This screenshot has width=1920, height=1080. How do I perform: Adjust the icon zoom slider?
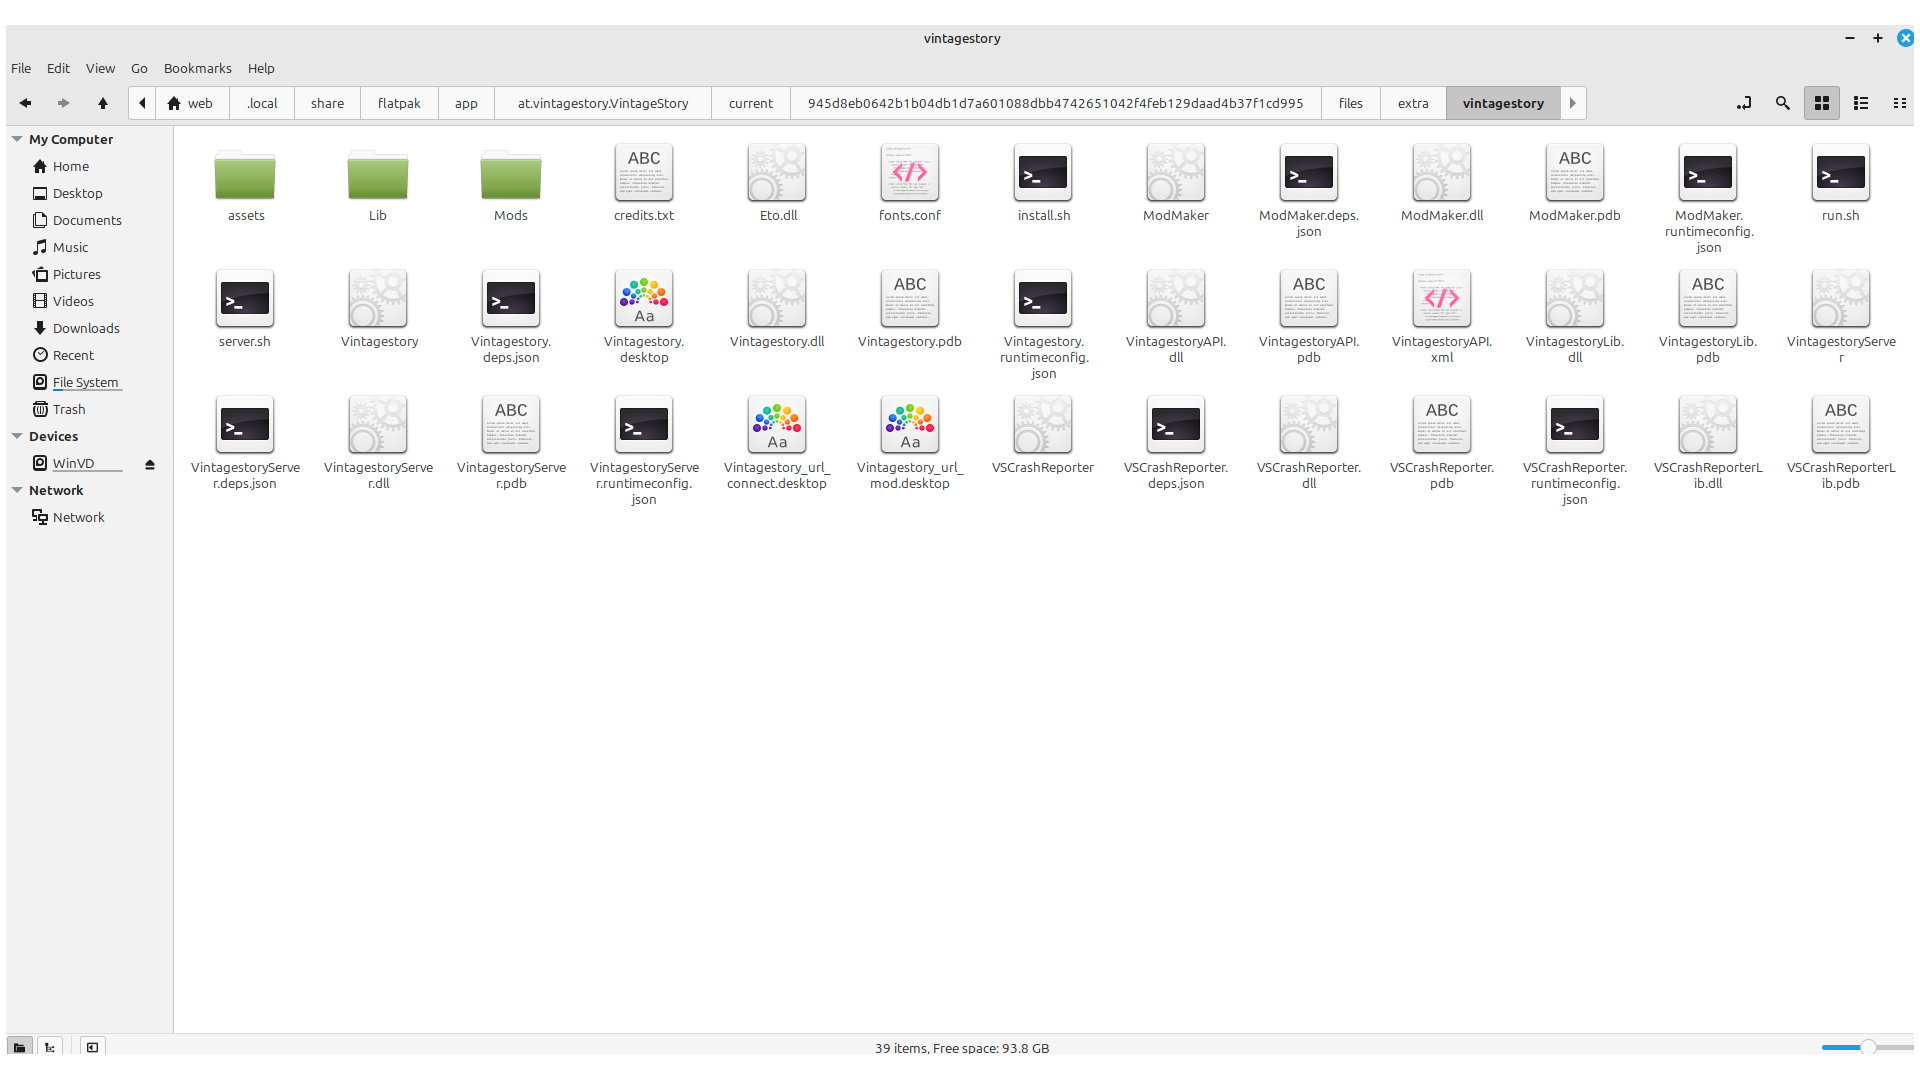[x=1866, y=1047]
